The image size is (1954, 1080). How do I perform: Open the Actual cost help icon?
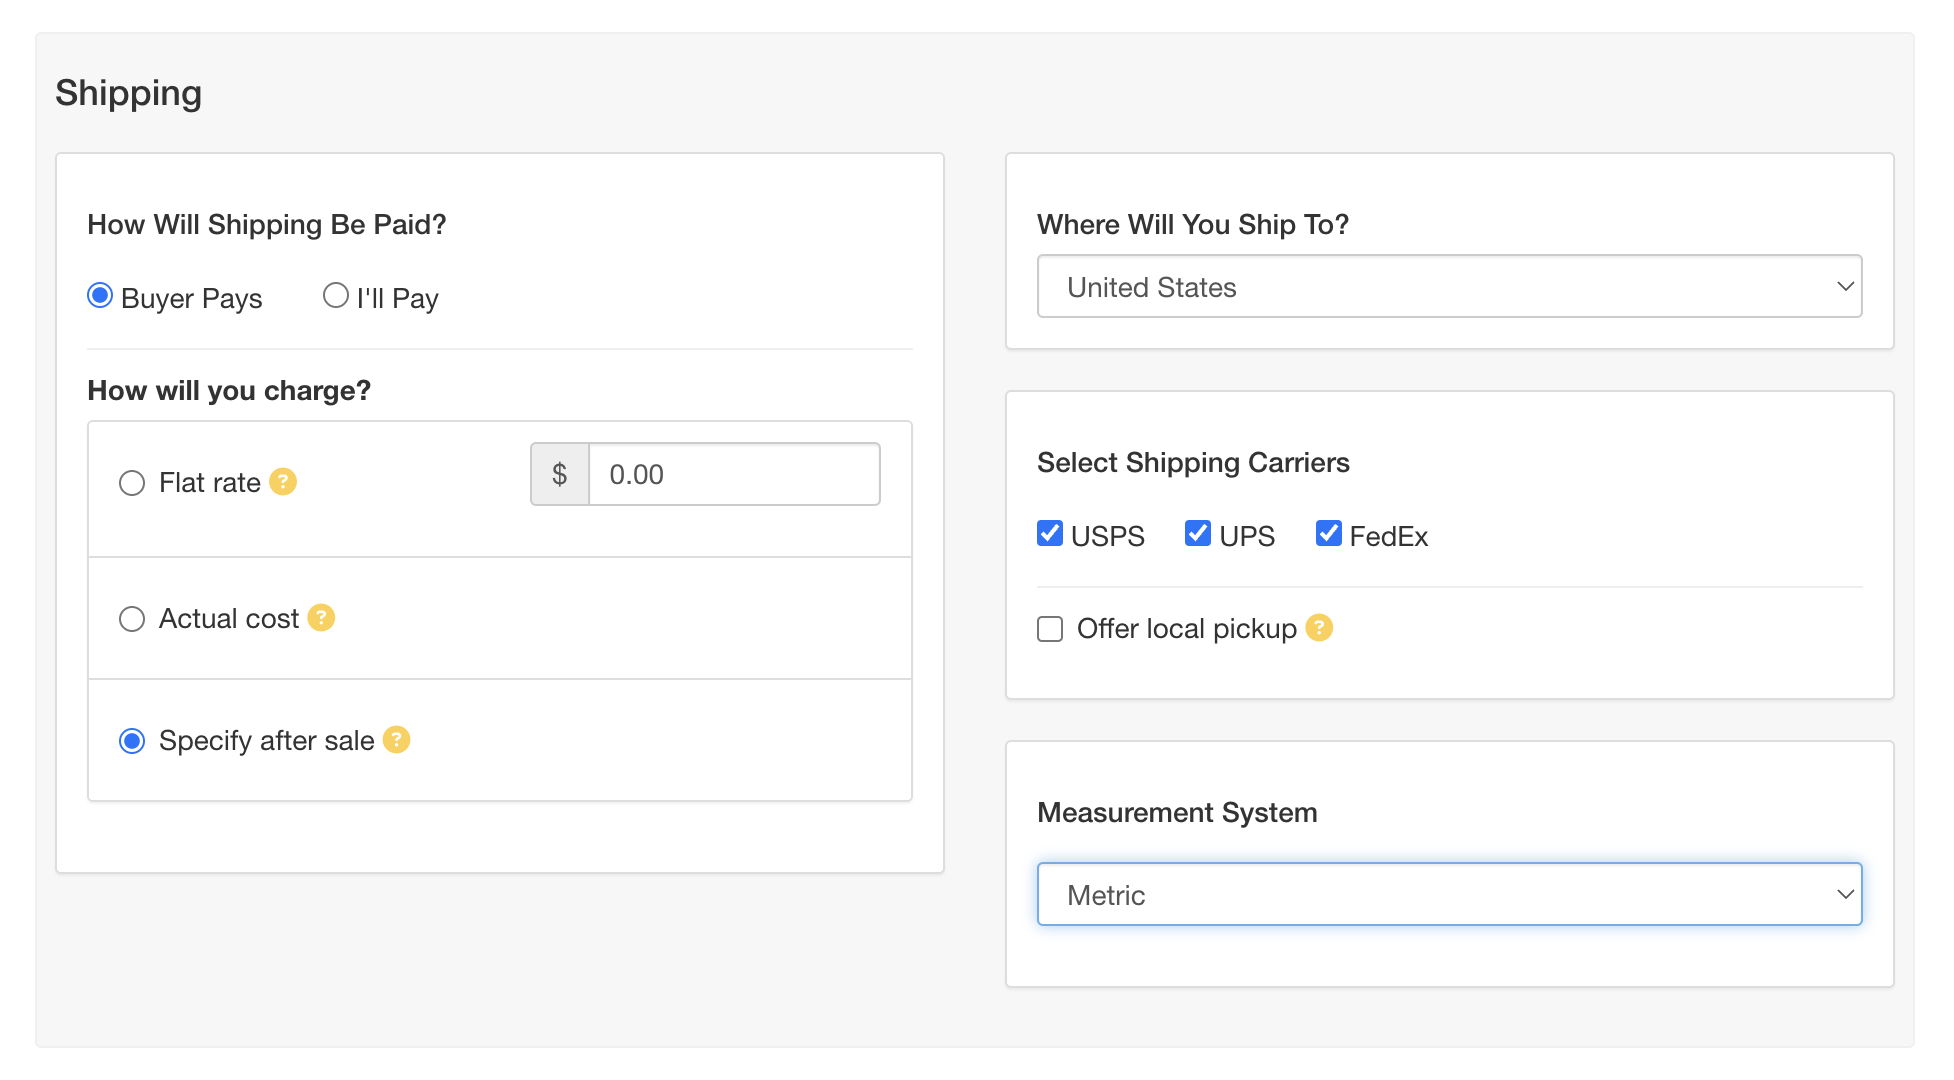pyautogui.click(x=321, y=618)
